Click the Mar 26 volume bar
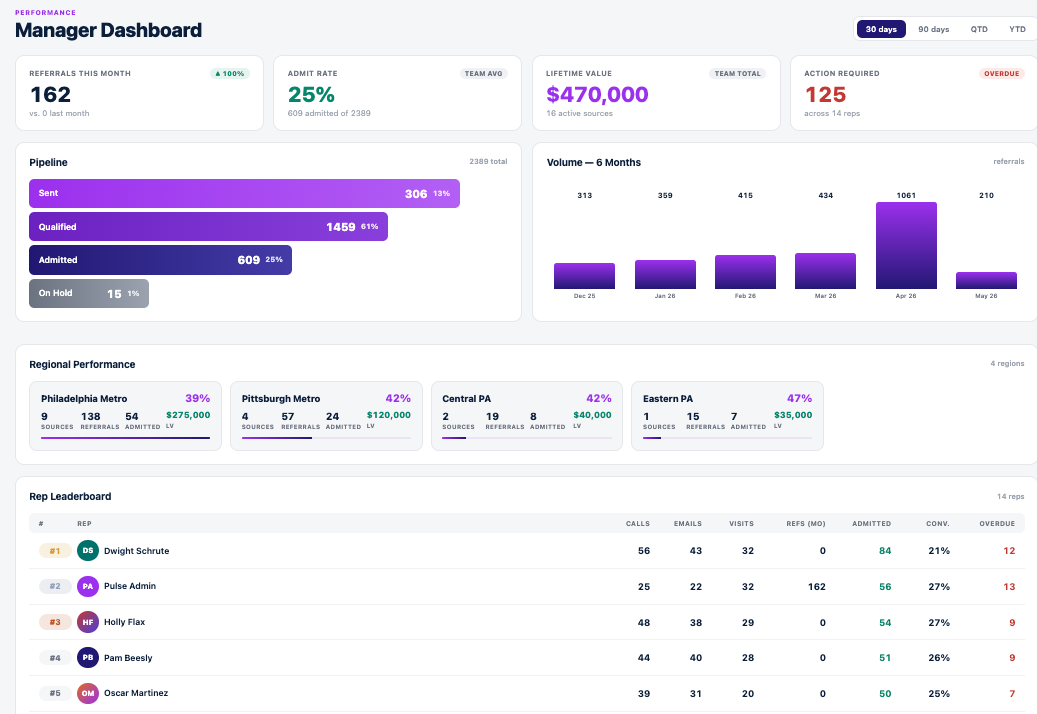 825,271
